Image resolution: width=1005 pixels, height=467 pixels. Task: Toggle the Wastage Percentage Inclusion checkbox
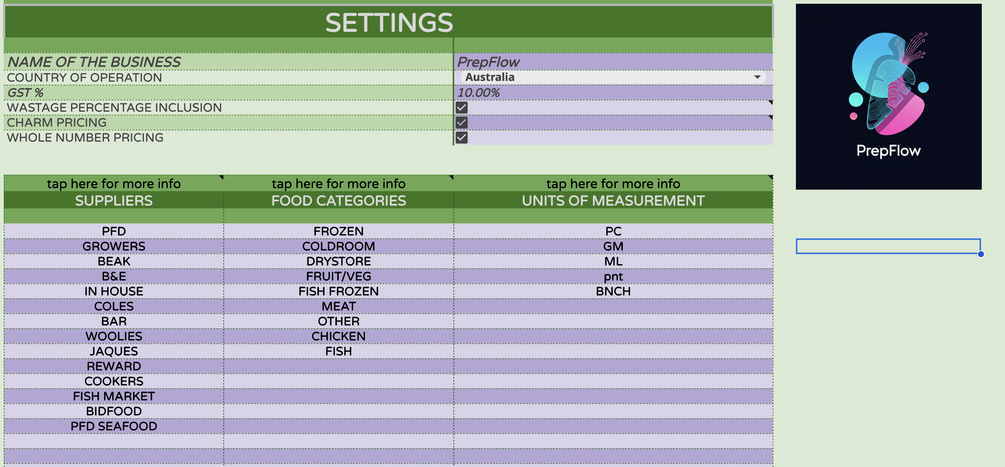[461, 108]
